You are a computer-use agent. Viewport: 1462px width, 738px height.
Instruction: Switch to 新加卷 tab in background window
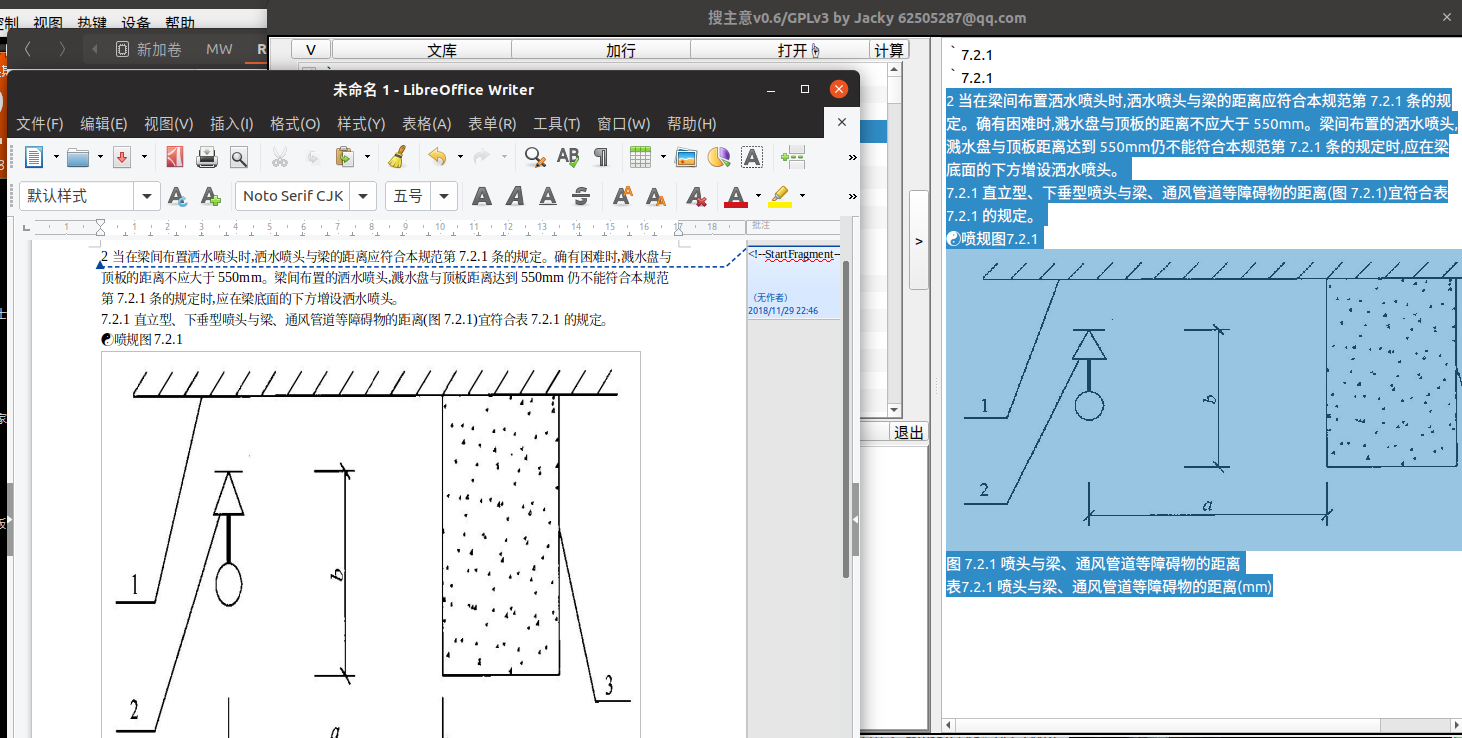[149, 49]
